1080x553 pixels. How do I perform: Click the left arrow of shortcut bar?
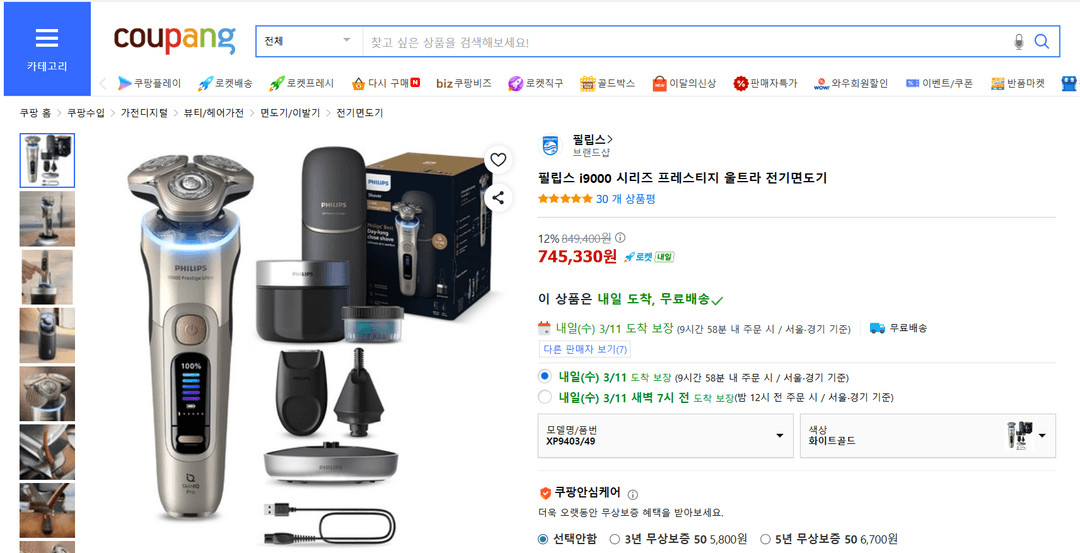coord(103,84)
